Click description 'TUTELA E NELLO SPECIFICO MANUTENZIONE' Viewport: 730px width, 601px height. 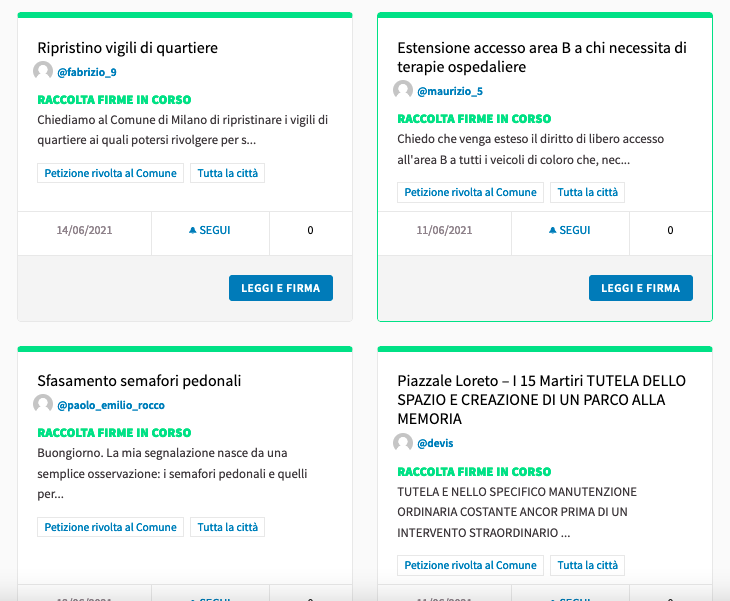coord(517,512)
